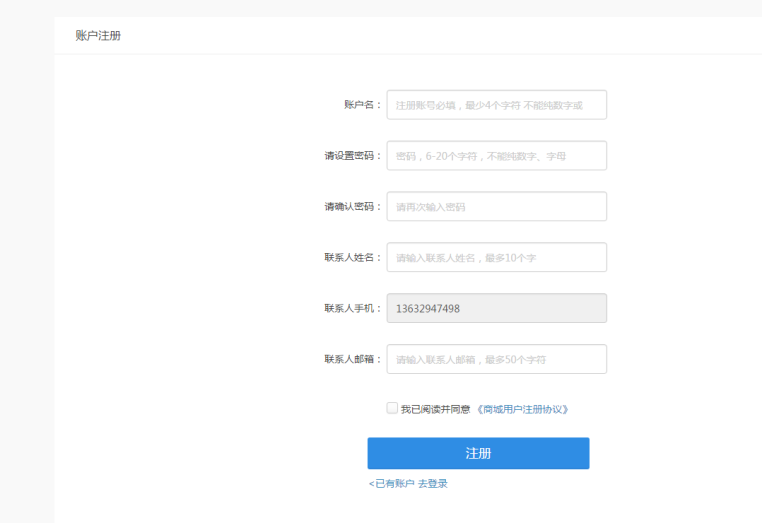Click the 联系人手机： label text
Image resolution: width=762 pixels, height=523 pixels.
[352, 309]
